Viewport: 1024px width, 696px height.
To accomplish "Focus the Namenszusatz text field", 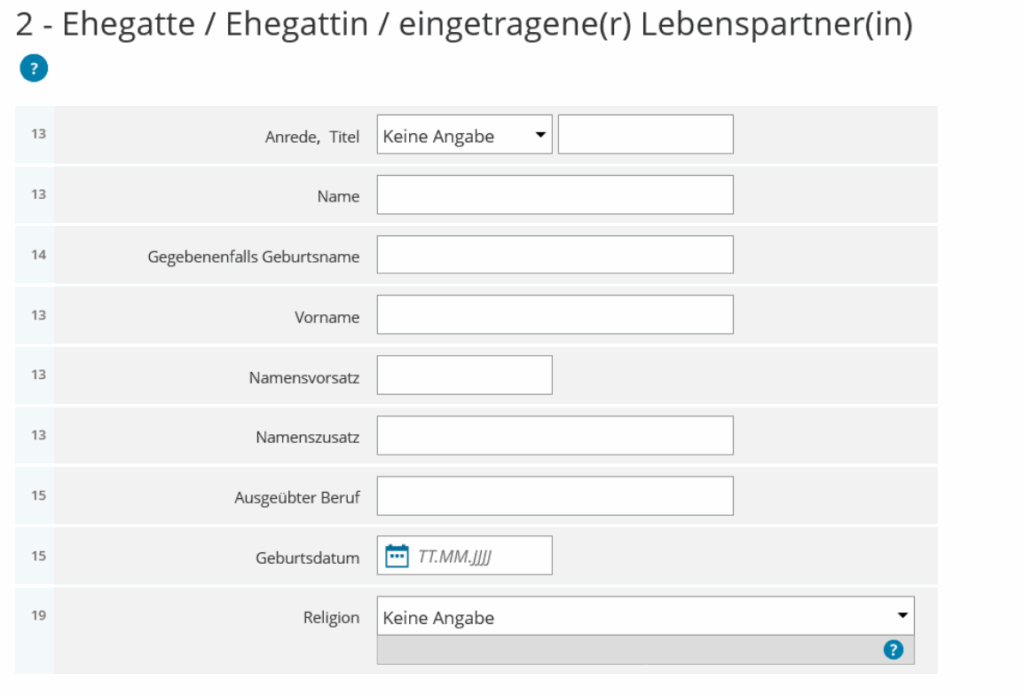I will tap(555, 436).
